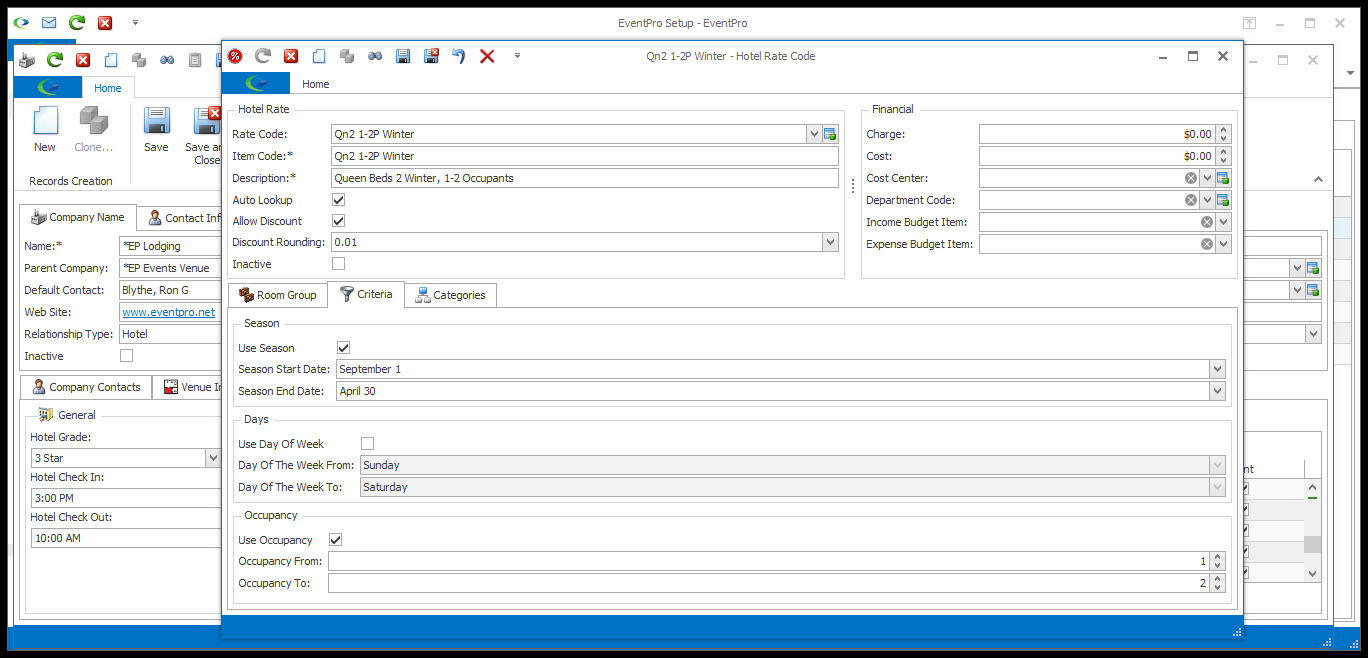Clear the Cost Center field value

[x=1191, y=178]
